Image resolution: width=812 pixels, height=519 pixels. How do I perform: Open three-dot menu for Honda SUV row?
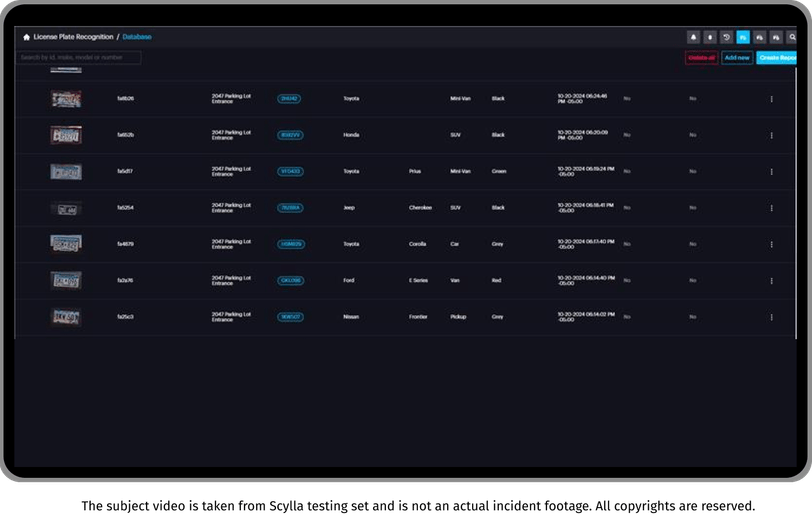pos(771,135)
